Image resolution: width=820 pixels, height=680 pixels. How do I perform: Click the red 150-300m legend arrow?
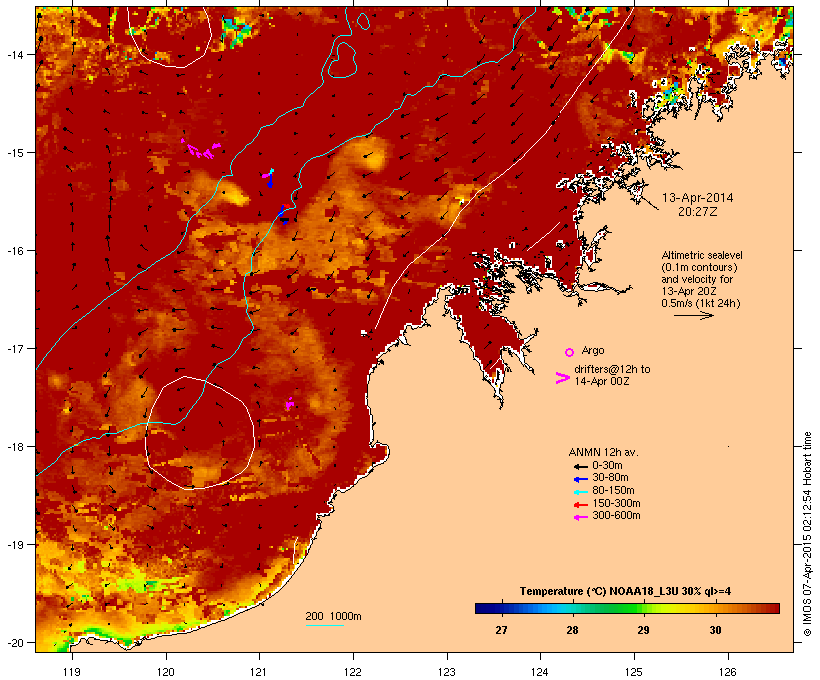tap(580, 505)
